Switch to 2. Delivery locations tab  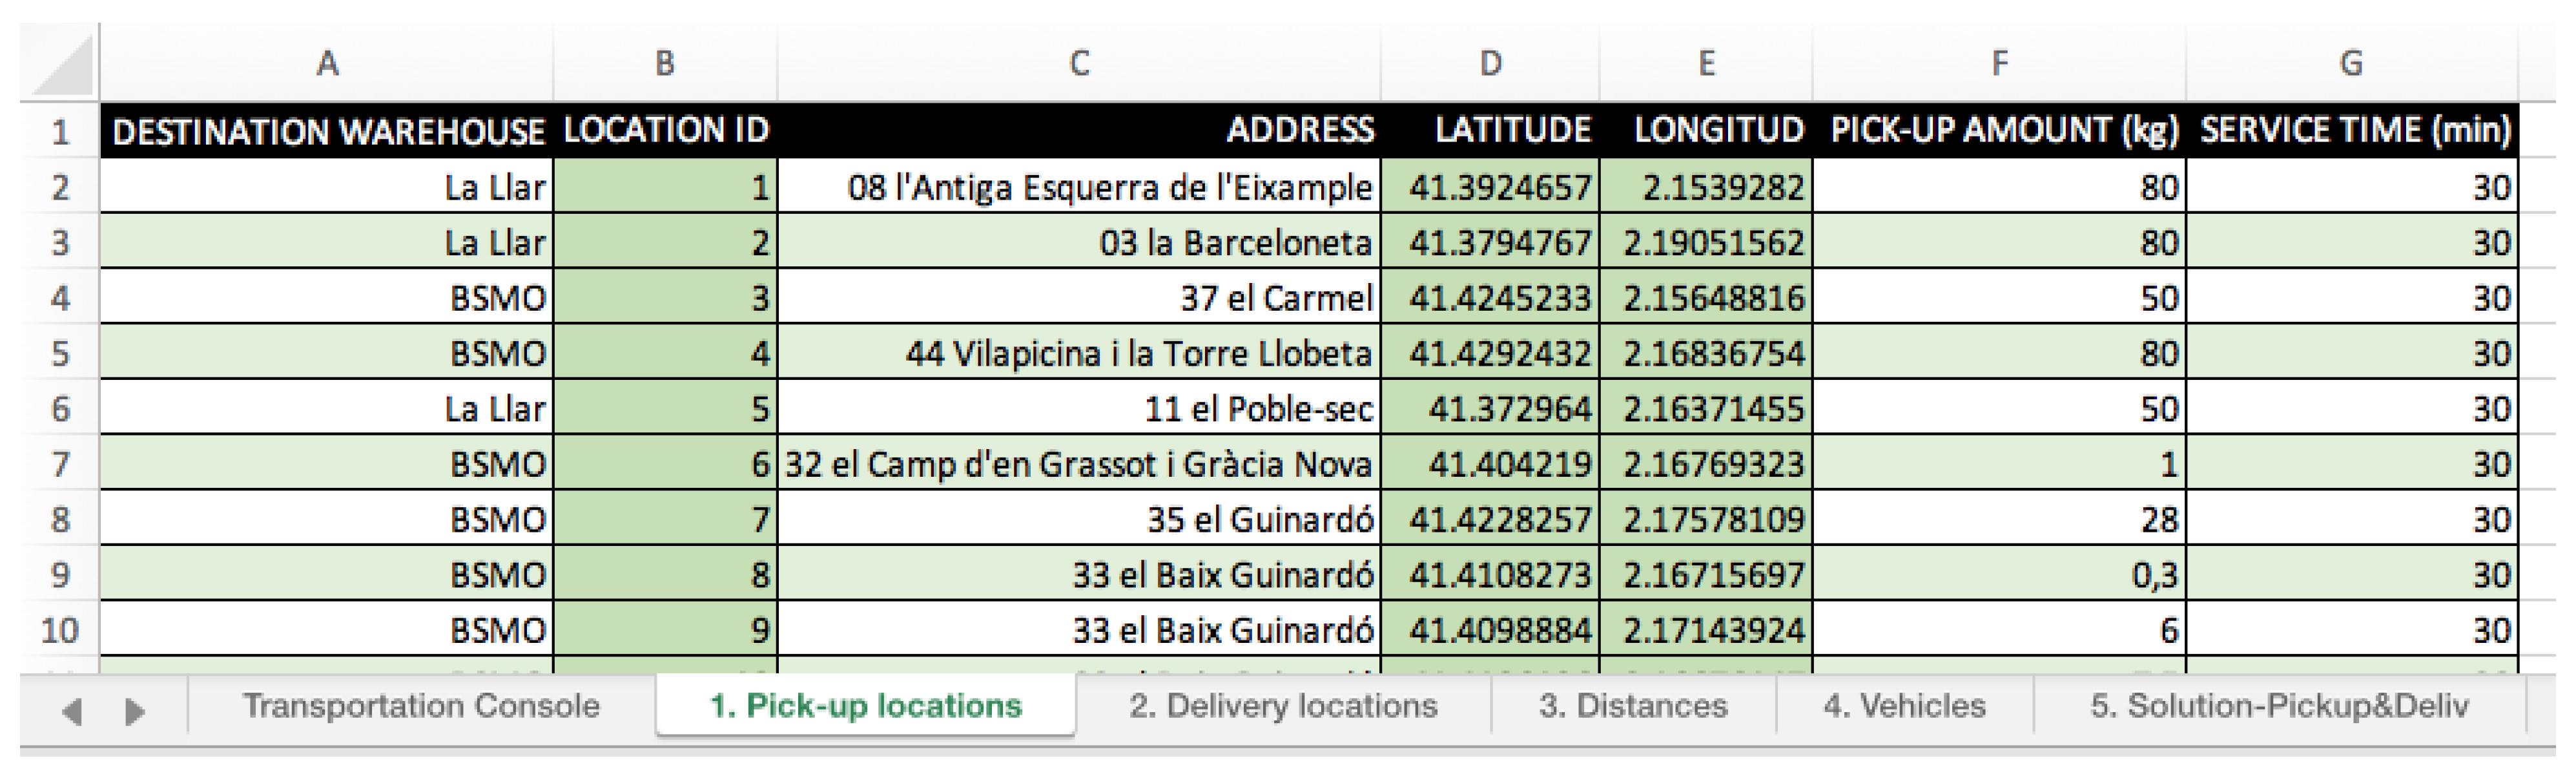1282,707
